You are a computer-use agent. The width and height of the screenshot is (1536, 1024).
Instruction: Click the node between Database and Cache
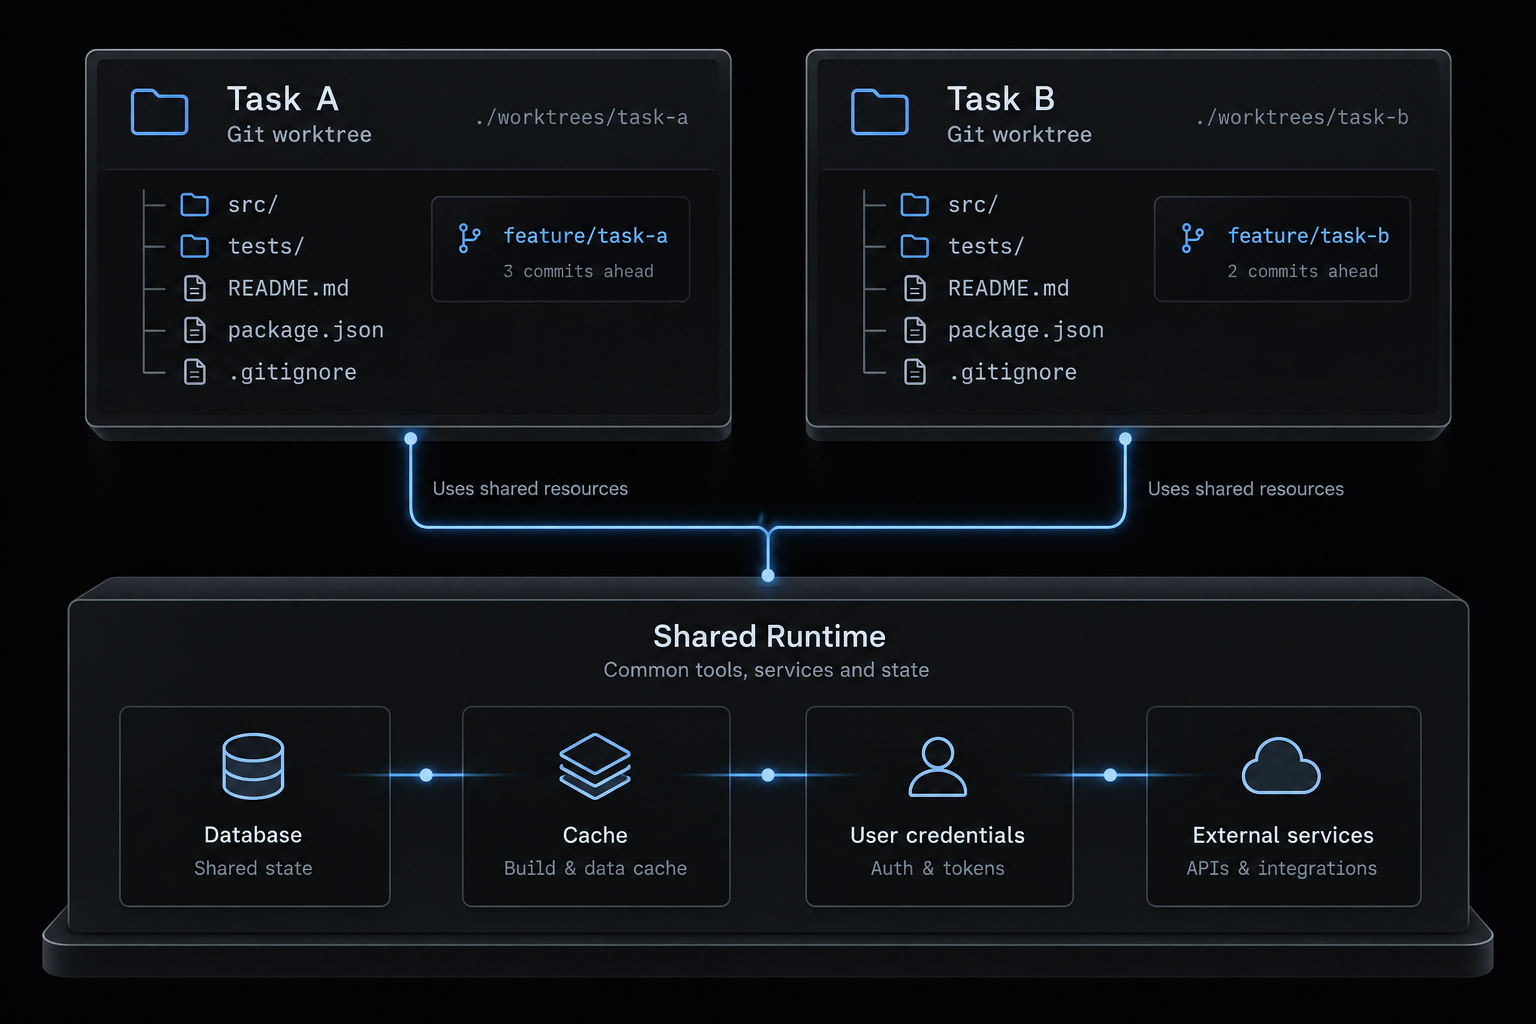[426, 775]
